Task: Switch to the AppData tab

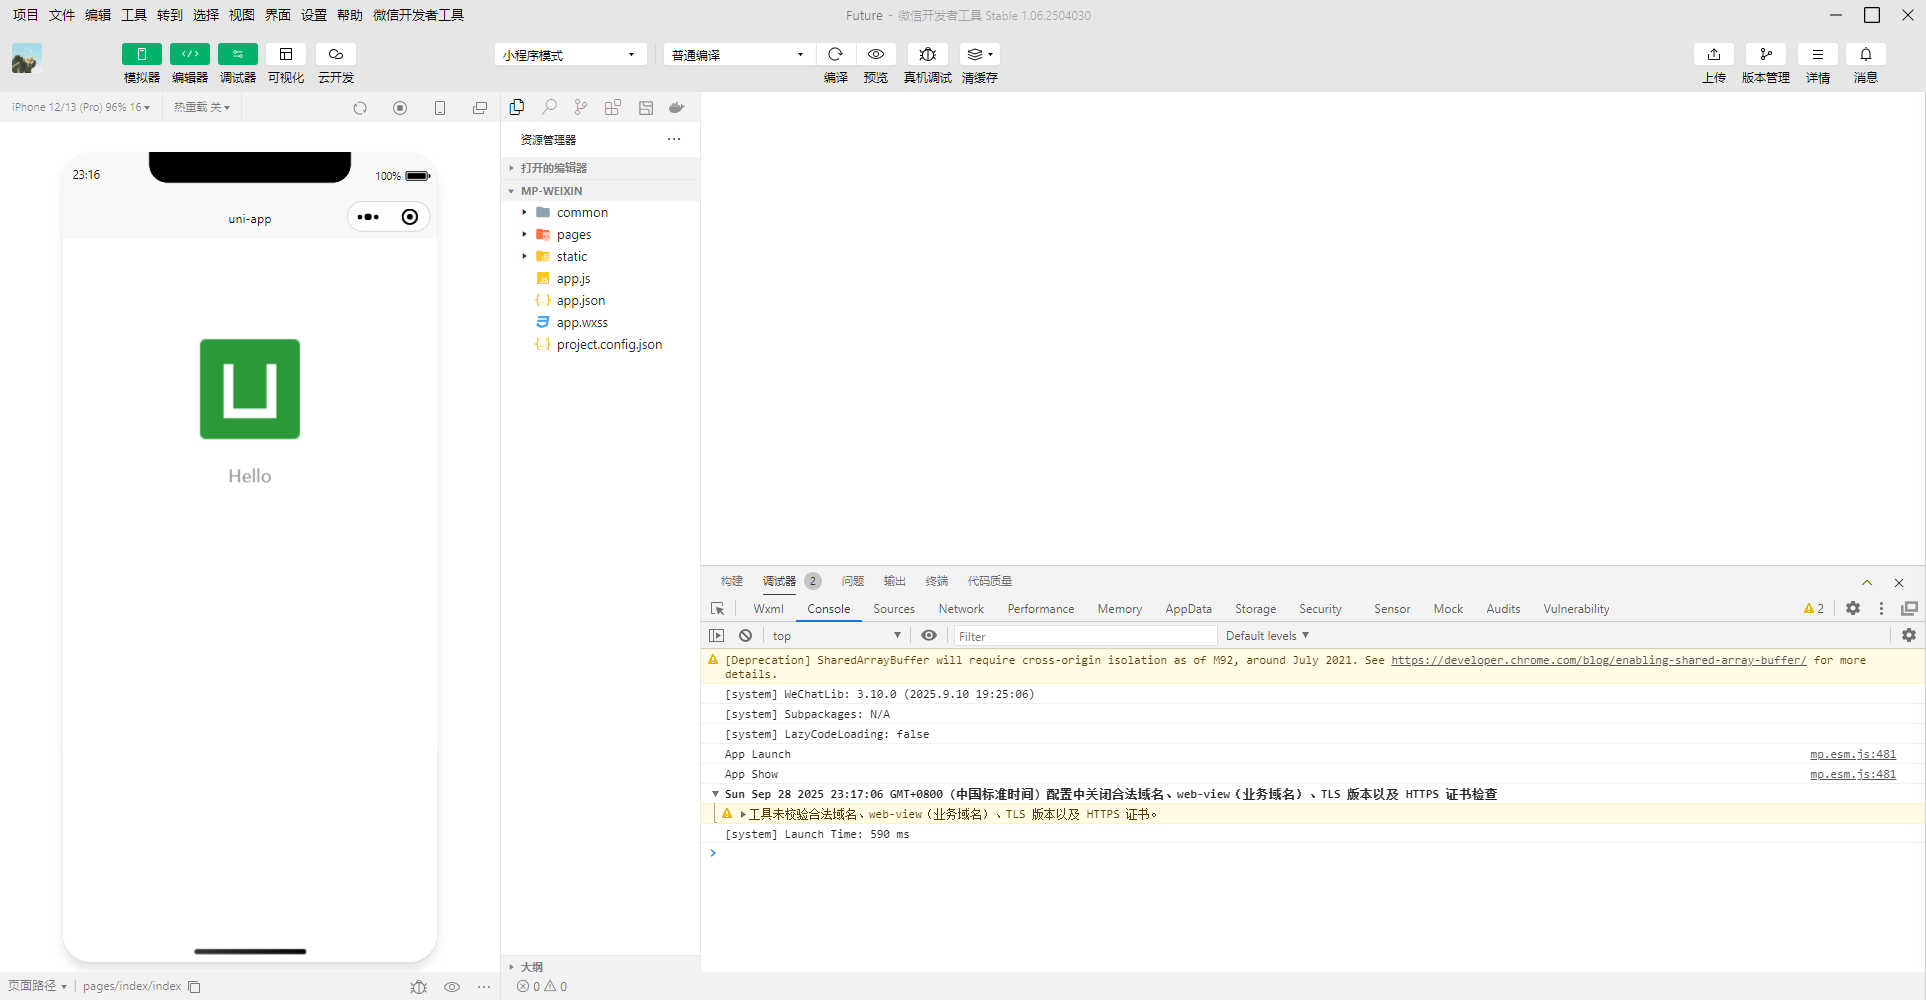Action: [x=1188, y=609]
